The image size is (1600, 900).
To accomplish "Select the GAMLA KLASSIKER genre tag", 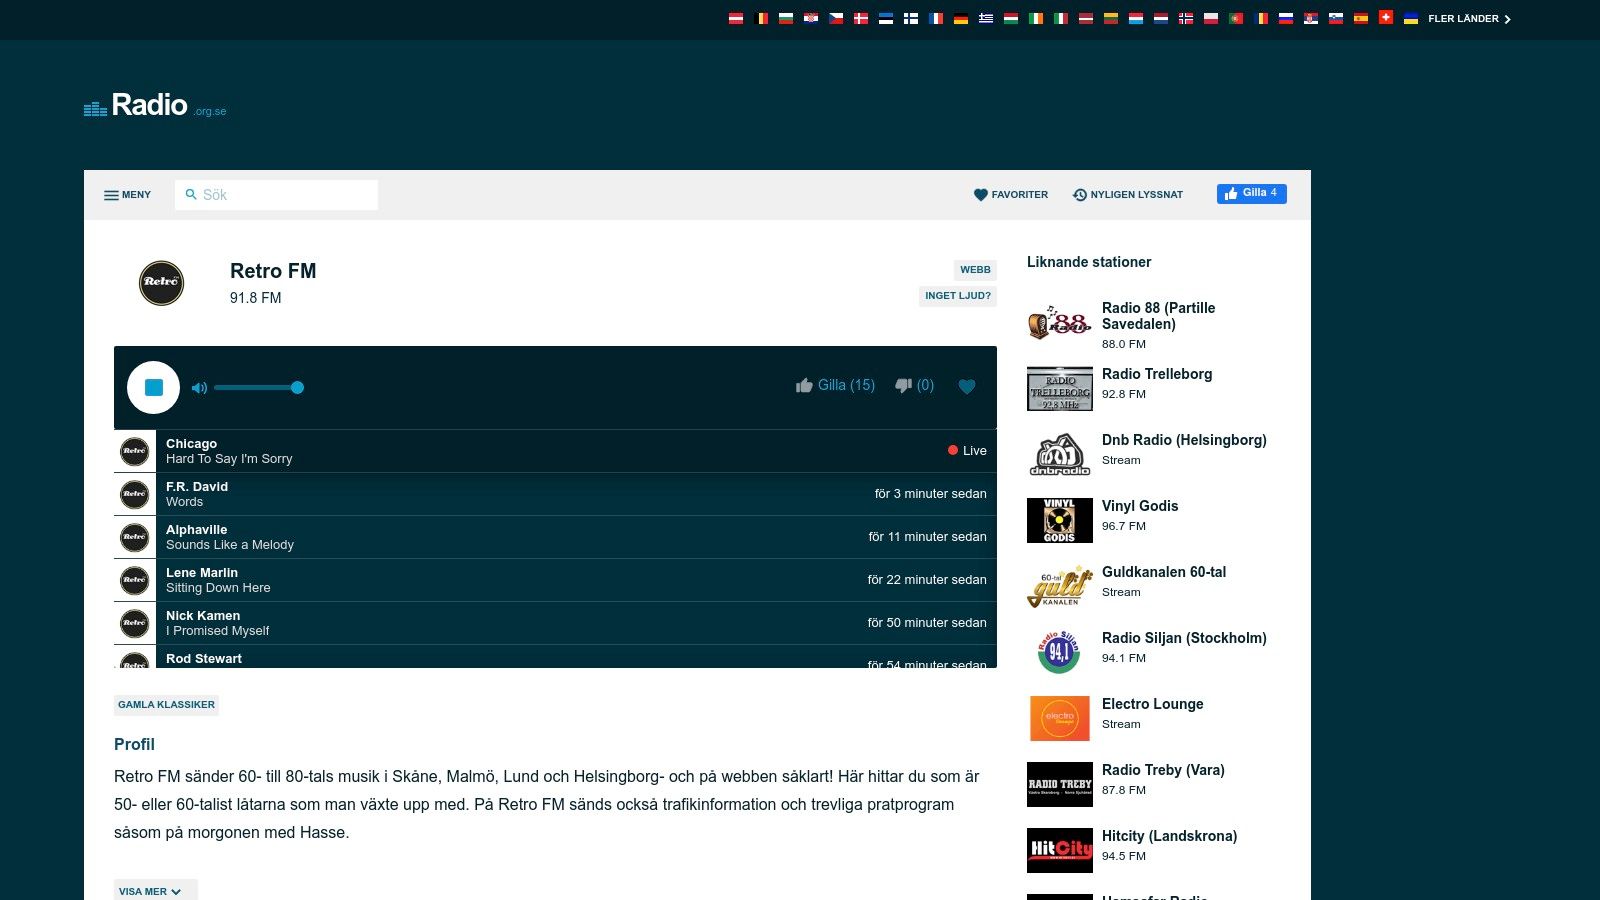I will (166, 705).
